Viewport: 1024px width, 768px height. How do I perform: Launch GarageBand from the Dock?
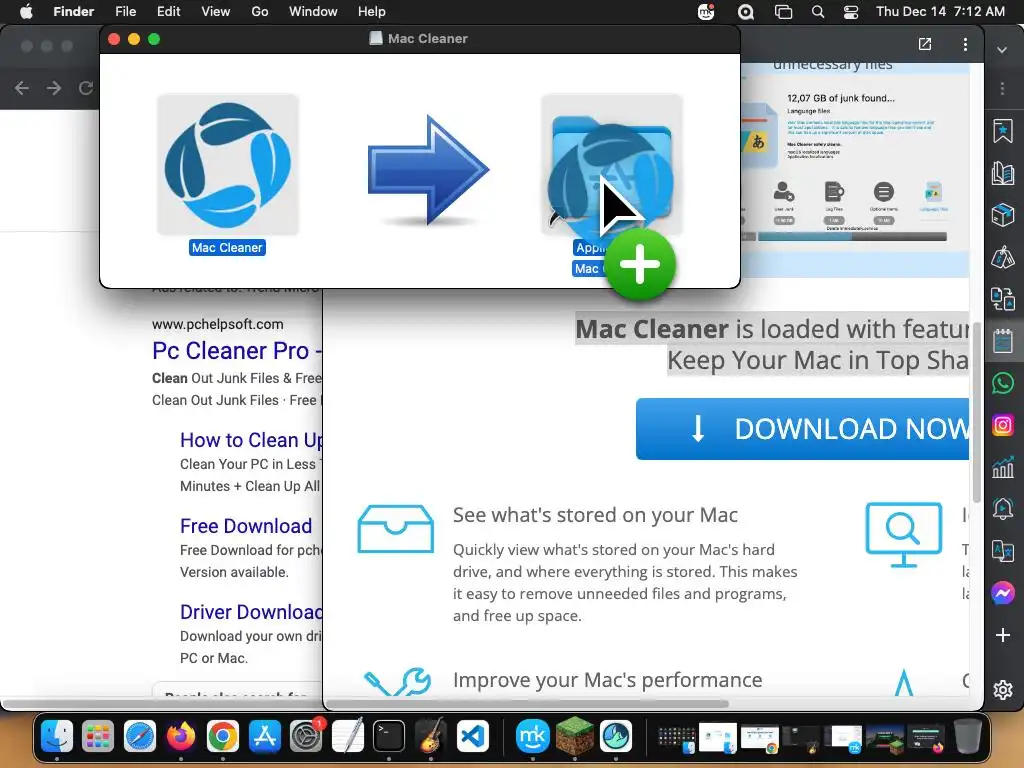tap(430, 737)
